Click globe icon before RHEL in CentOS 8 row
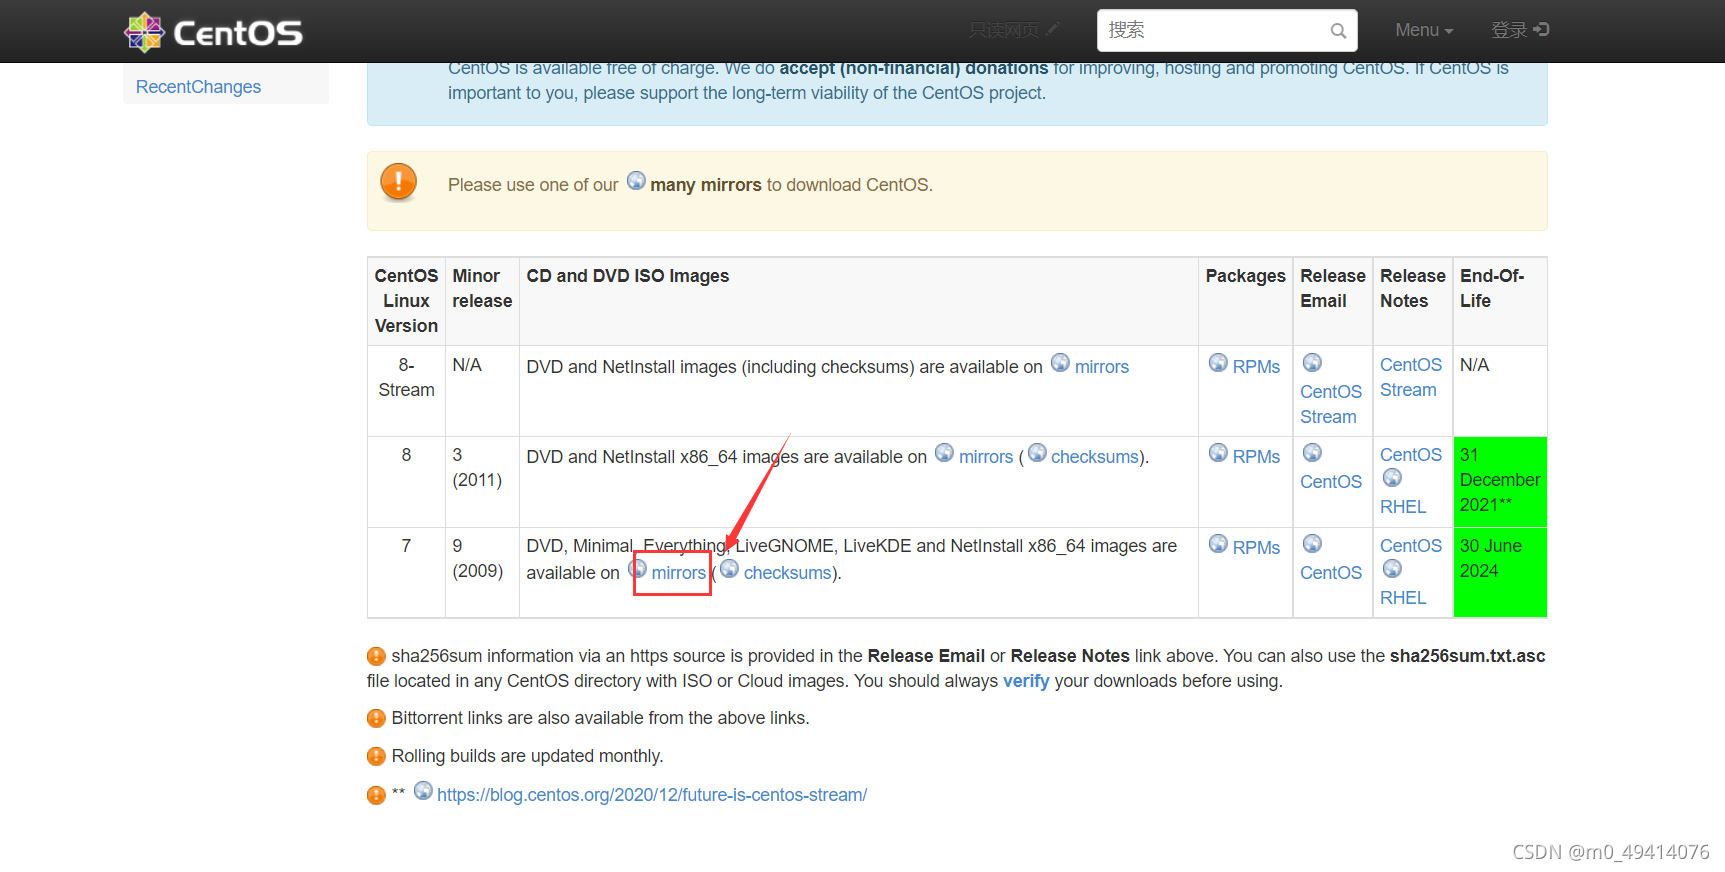 click(x=1392, y=478)
